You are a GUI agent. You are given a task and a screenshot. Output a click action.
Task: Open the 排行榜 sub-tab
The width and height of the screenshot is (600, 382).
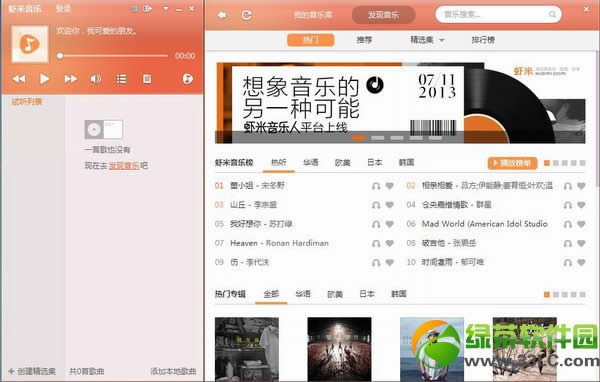tap(483, 40)
